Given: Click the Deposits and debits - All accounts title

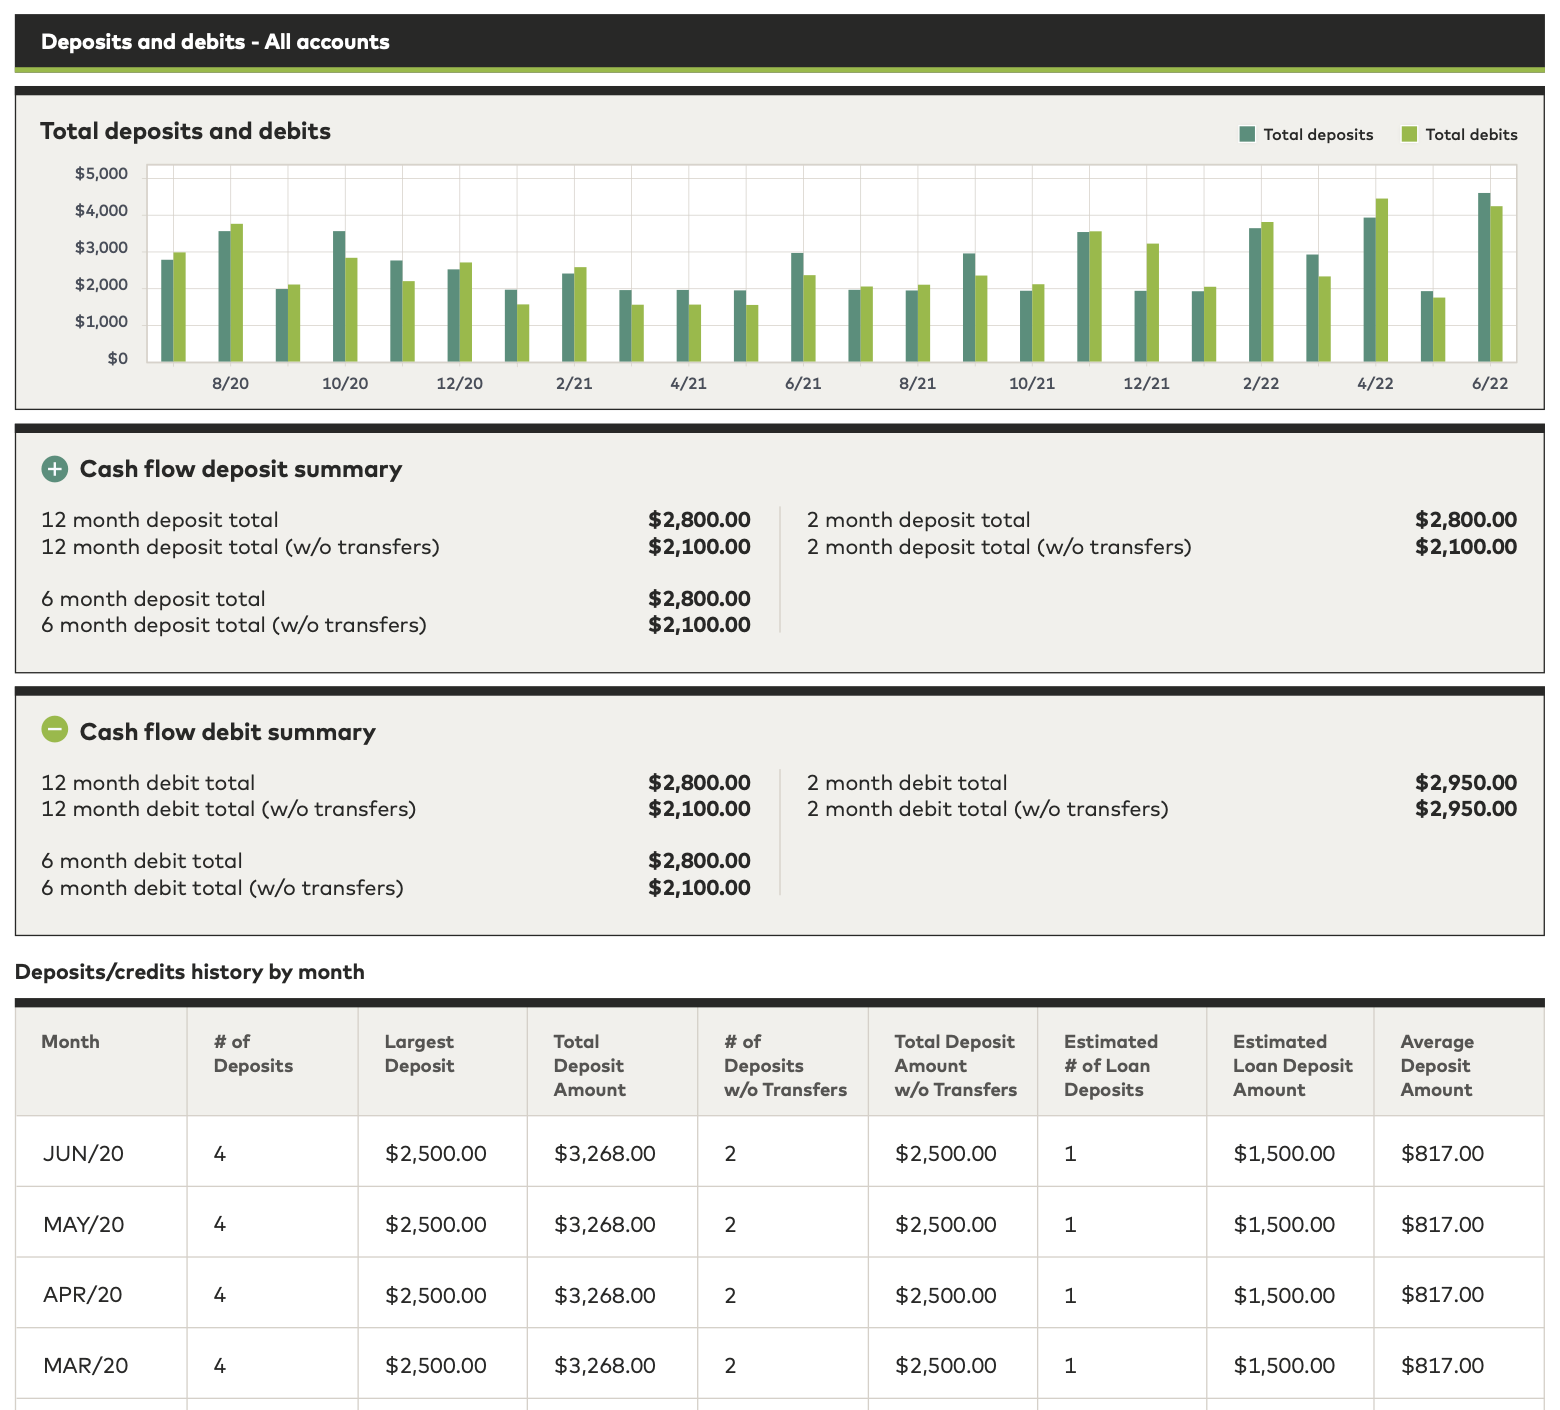Looking at the screenshot, I should coord(215,42).
